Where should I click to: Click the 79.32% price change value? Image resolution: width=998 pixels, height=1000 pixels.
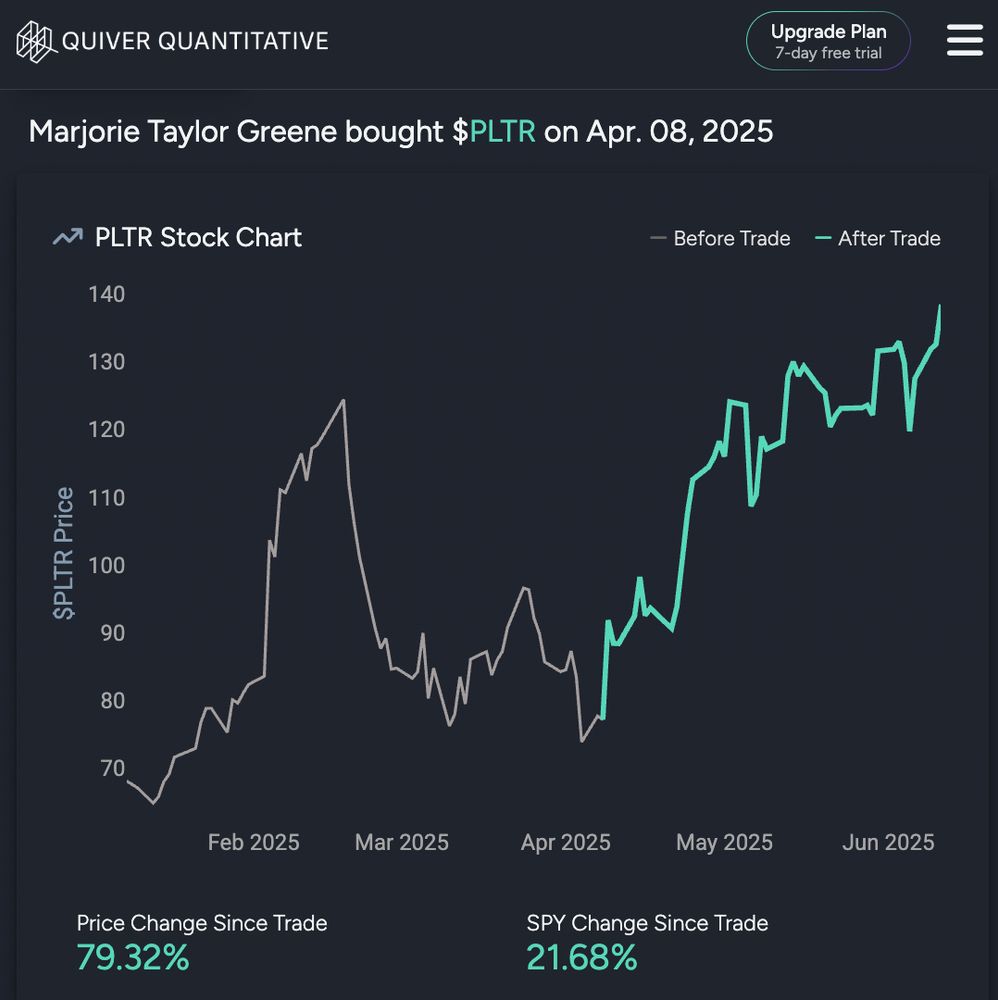[133, 957]
